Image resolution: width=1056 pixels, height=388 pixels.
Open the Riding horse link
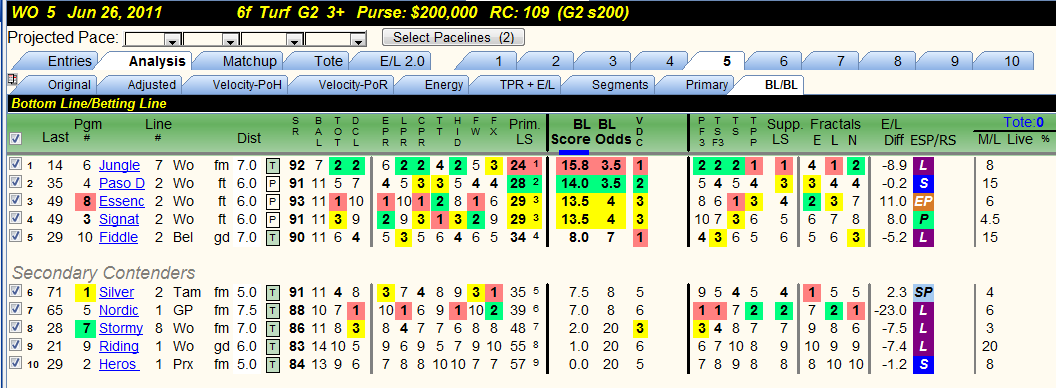pyautogui.click(x=119, y=346)
